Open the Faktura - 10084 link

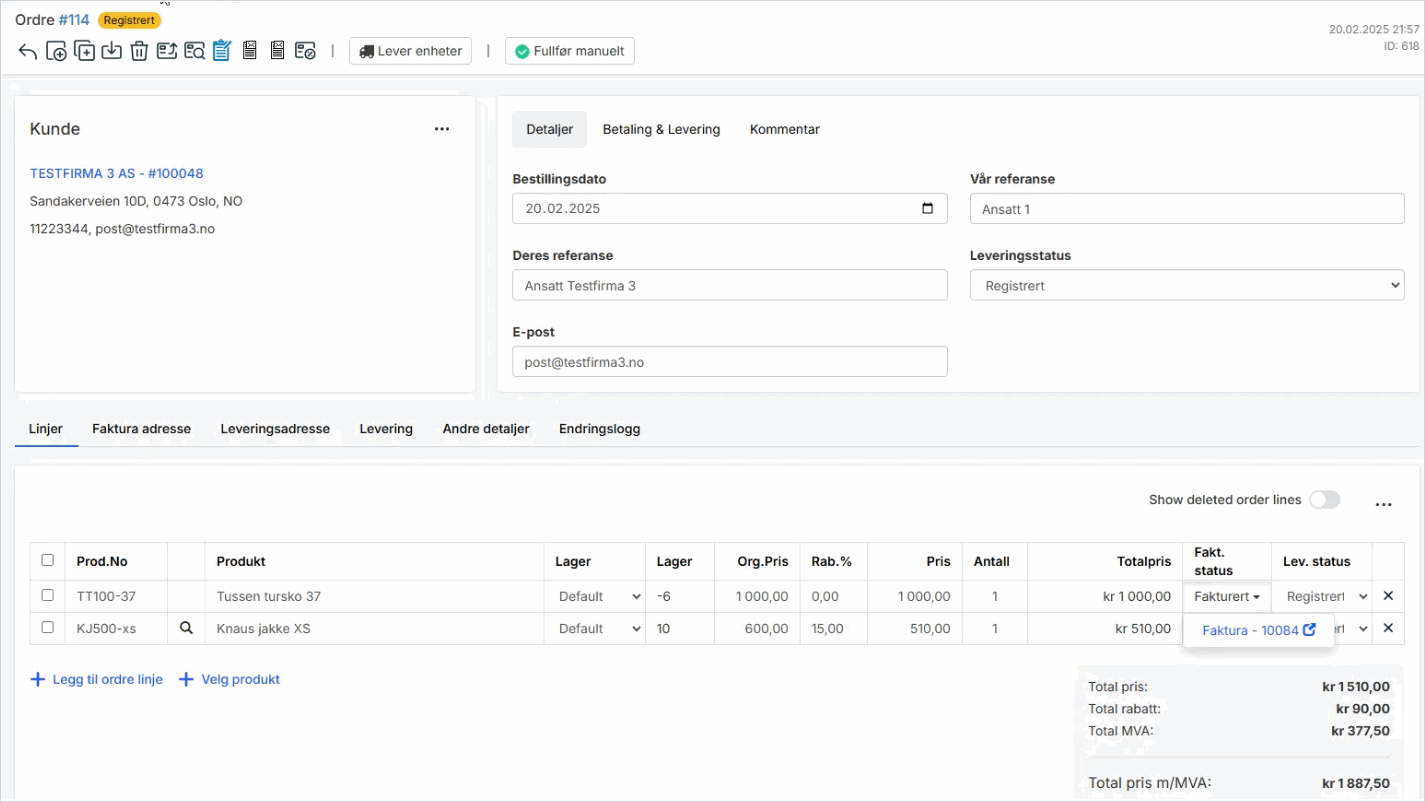[1258, 631]
